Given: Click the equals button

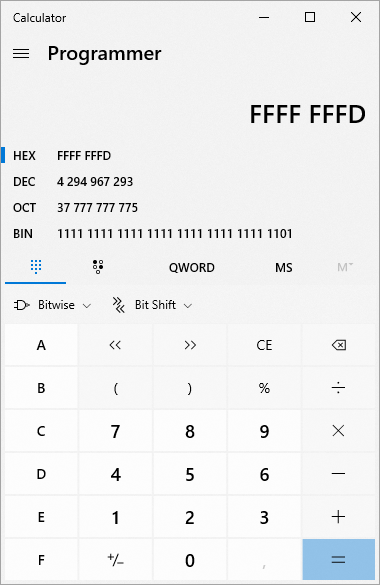Looking at the screenshot, I should [x=339, y=560].
